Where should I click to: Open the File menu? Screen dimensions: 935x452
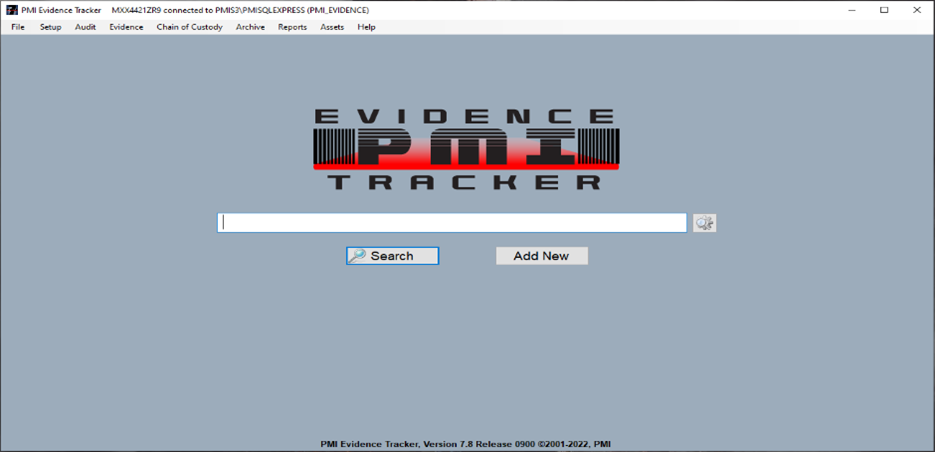coord(18,27)
